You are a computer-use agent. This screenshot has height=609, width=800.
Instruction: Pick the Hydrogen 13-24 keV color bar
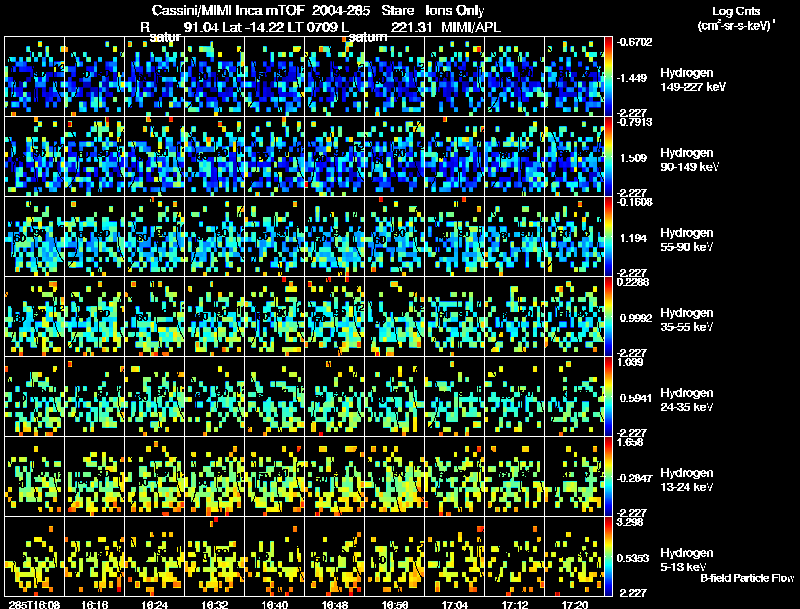tap(608, 477)
